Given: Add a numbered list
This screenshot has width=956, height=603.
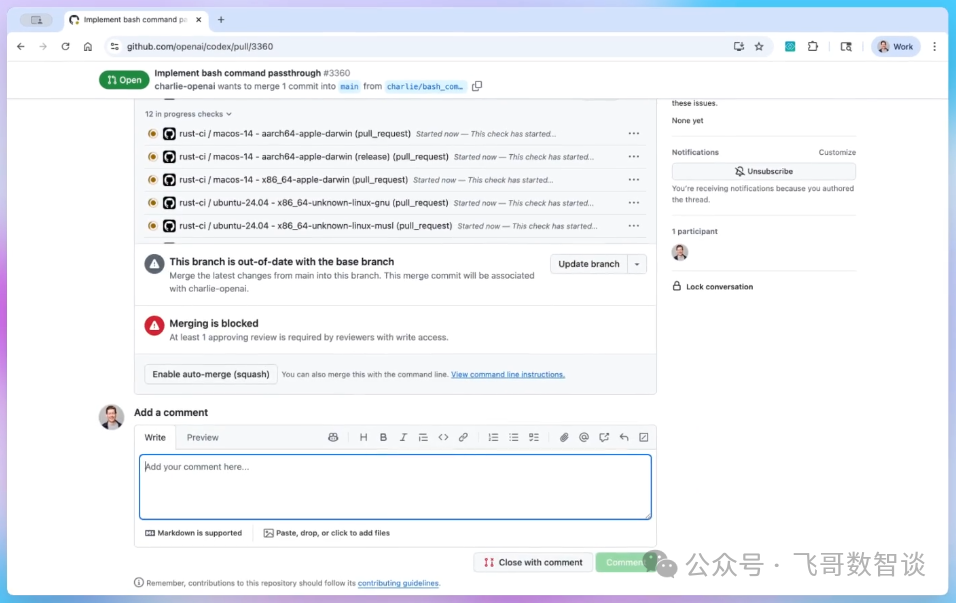Looking at the screenshot, I should point(493,437).
